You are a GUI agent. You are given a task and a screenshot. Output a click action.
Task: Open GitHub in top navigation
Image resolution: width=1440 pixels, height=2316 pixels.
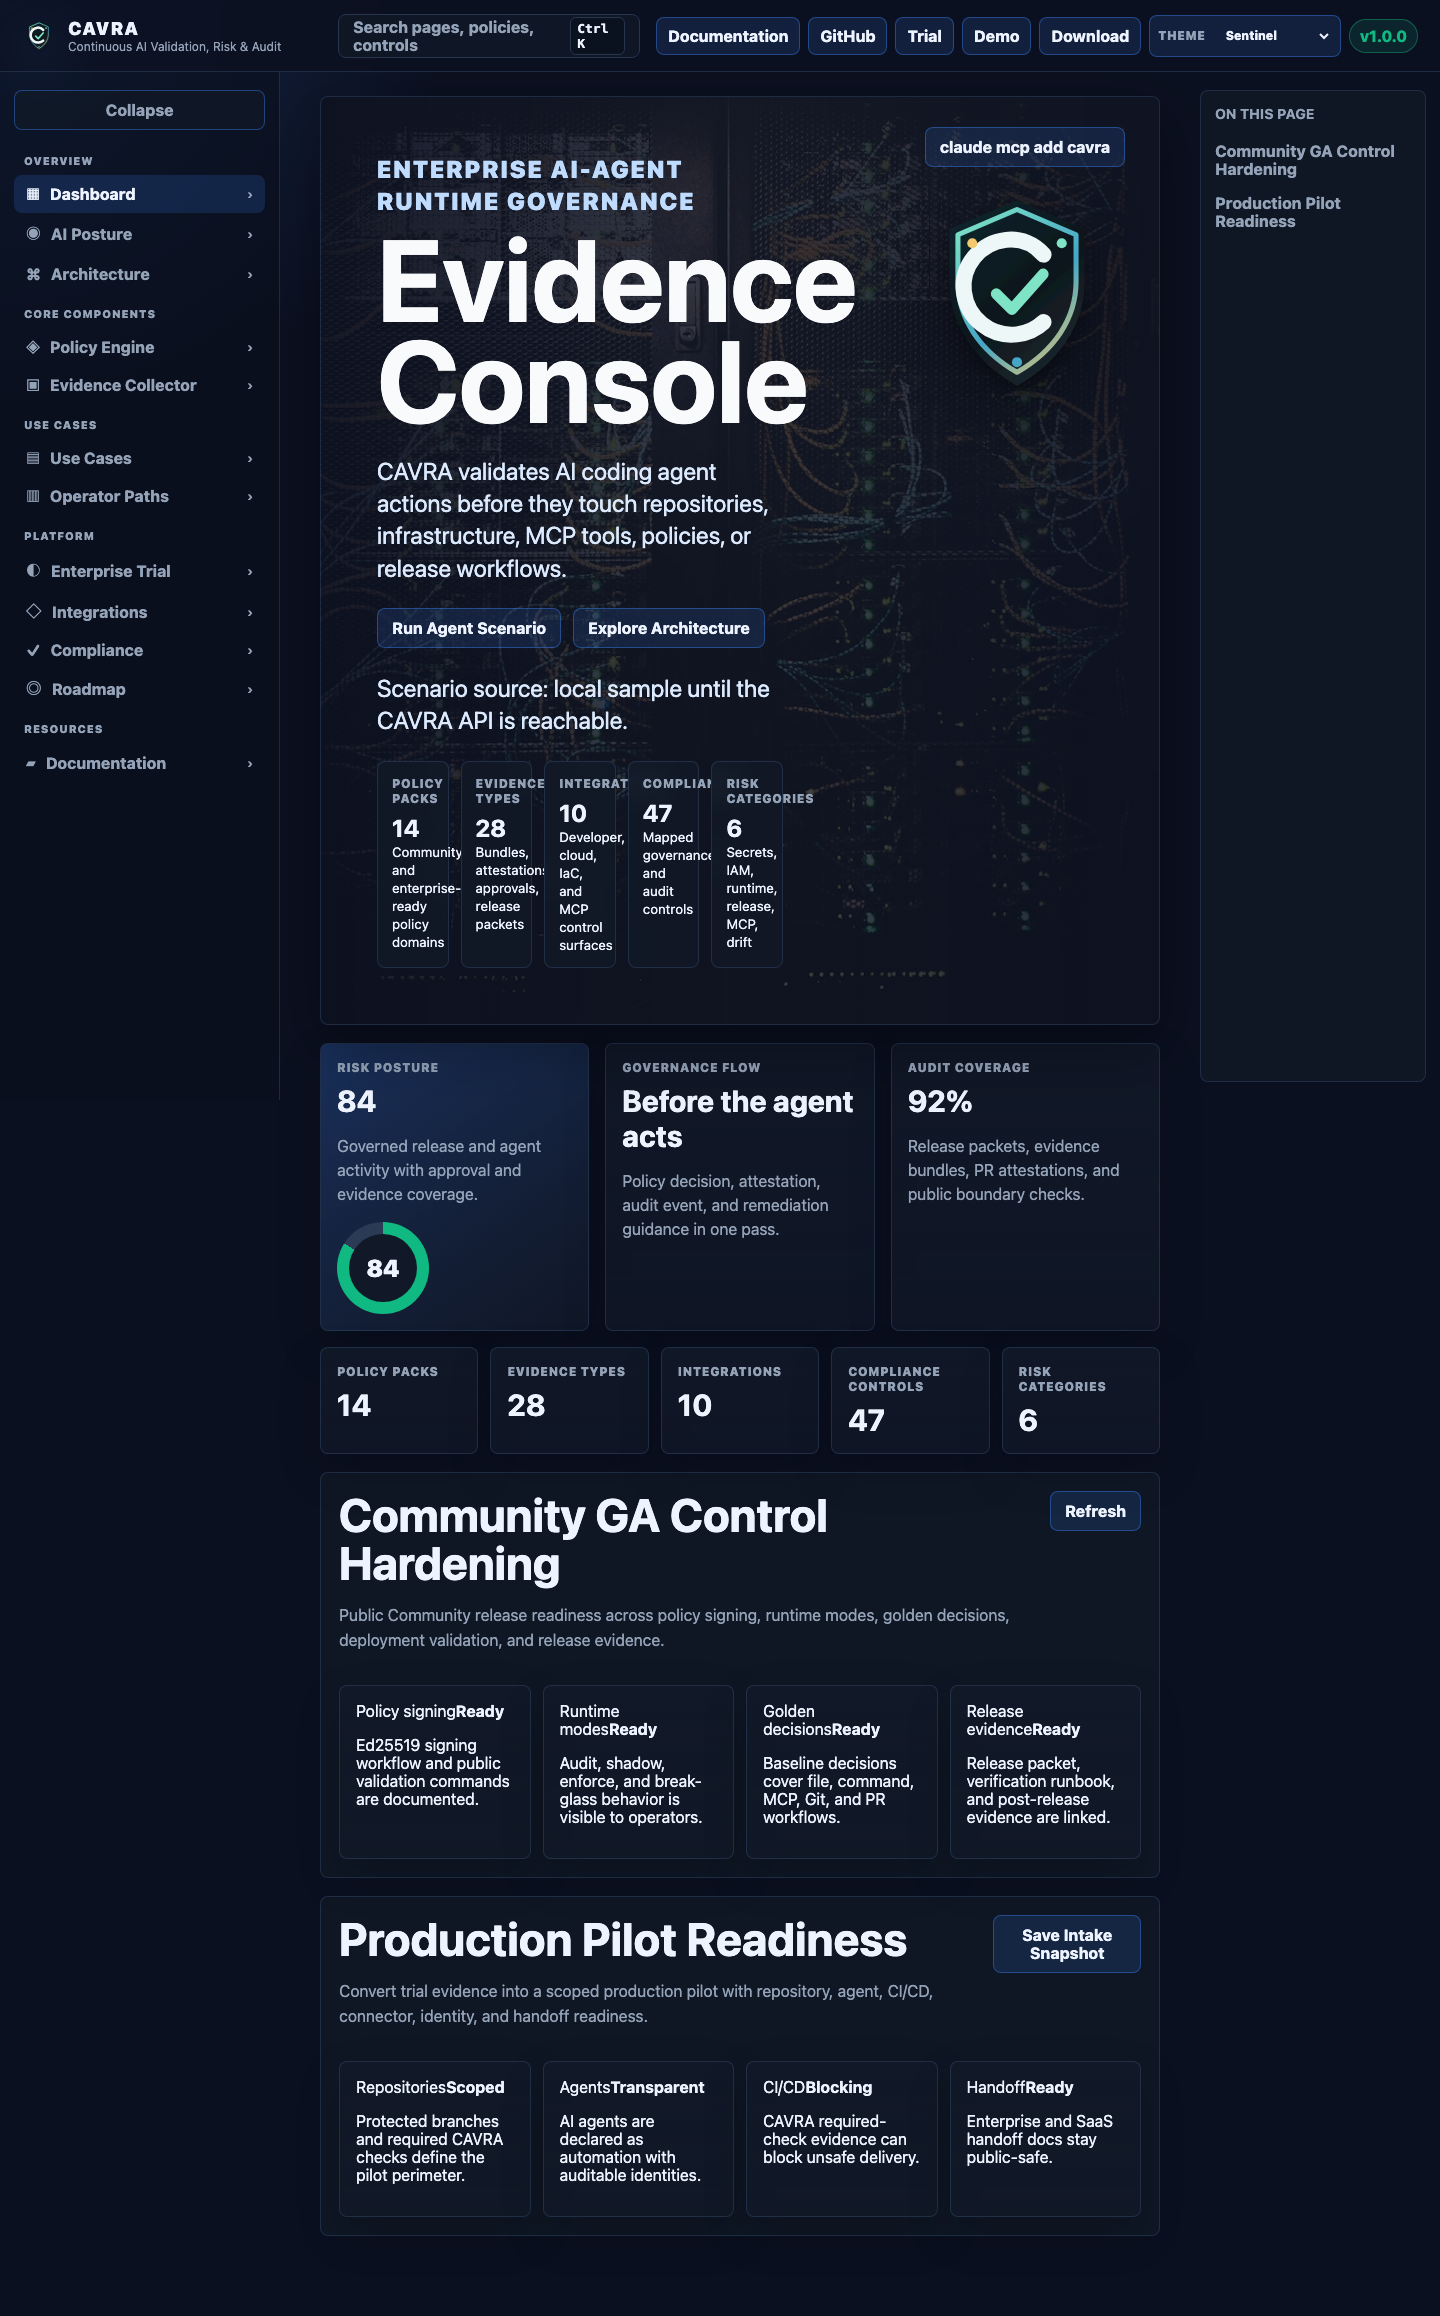pyautogui.click(x=847, y=36)
